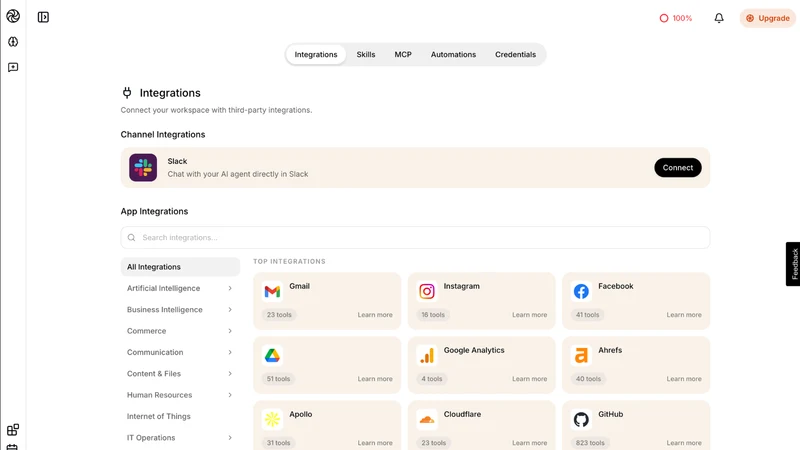Click Learn more on Facebook card

(x=684, y=315)
